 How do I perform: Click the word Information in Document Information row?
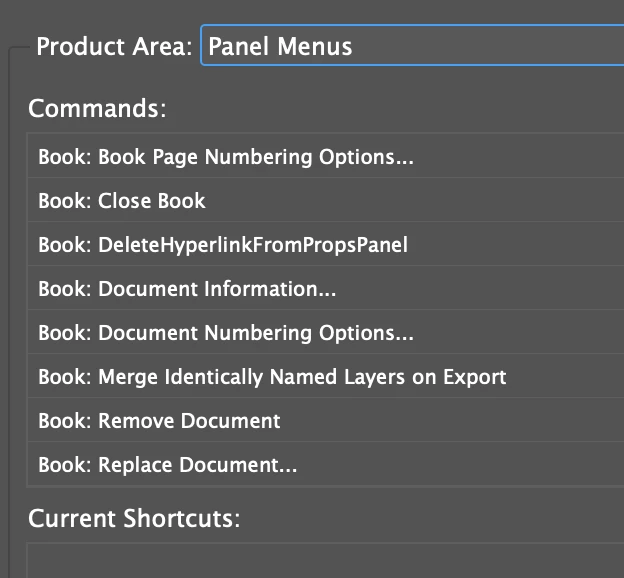click(x=270, y=289)
